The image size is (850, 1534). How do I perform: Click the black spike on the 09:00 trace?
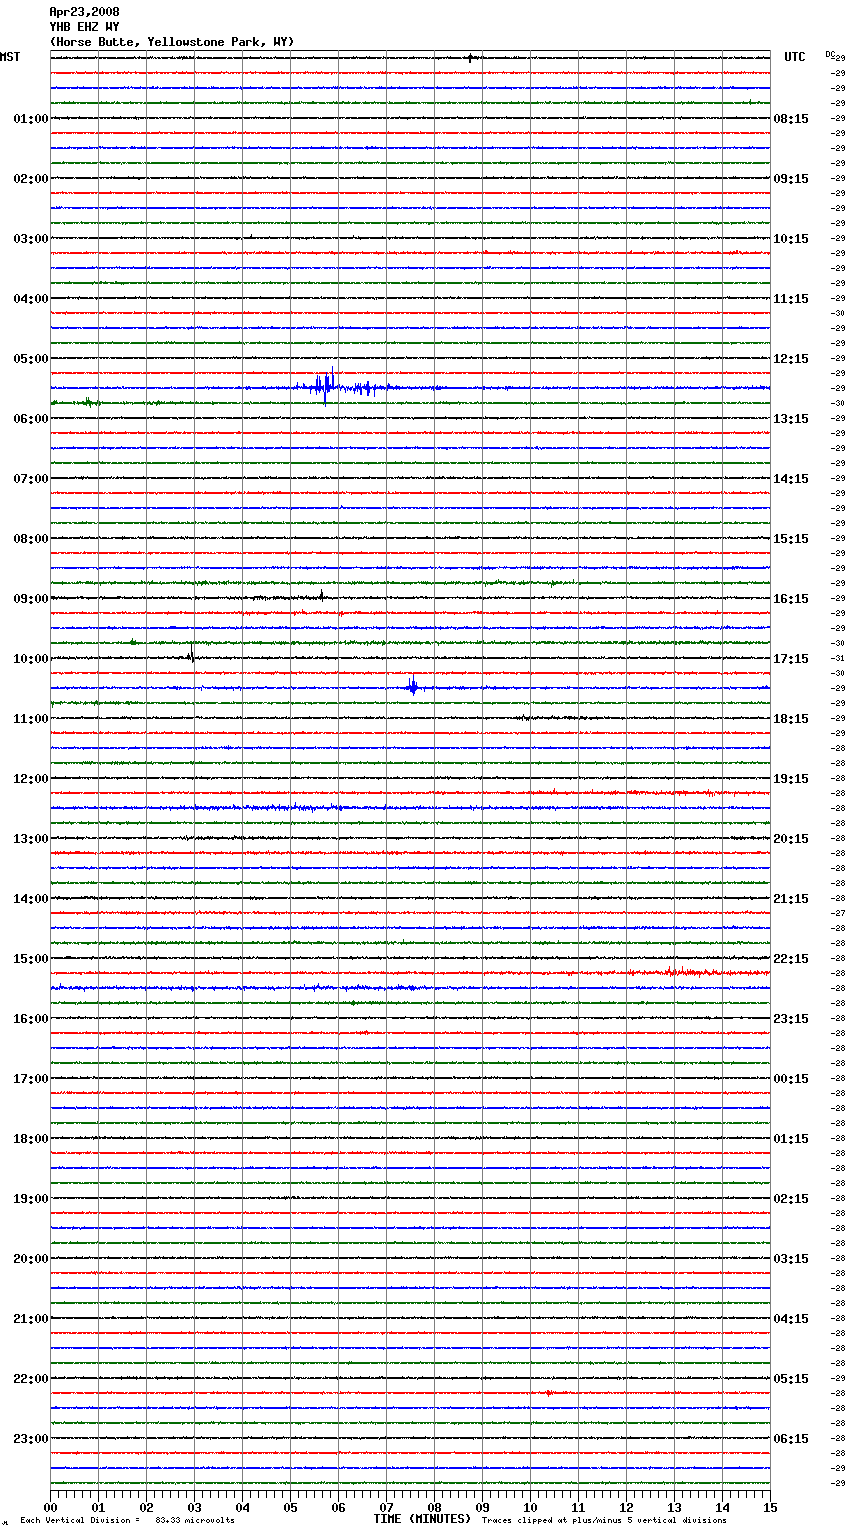[321, 596]
